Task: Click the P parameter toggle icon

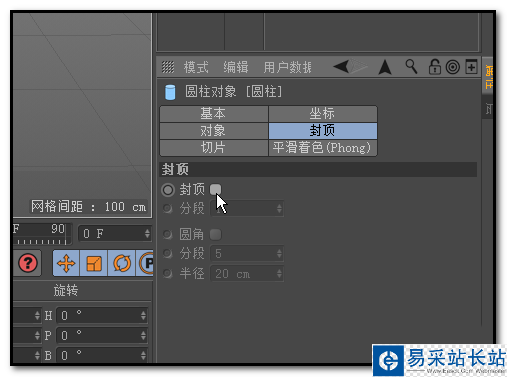Action: (x=145, y=263)
